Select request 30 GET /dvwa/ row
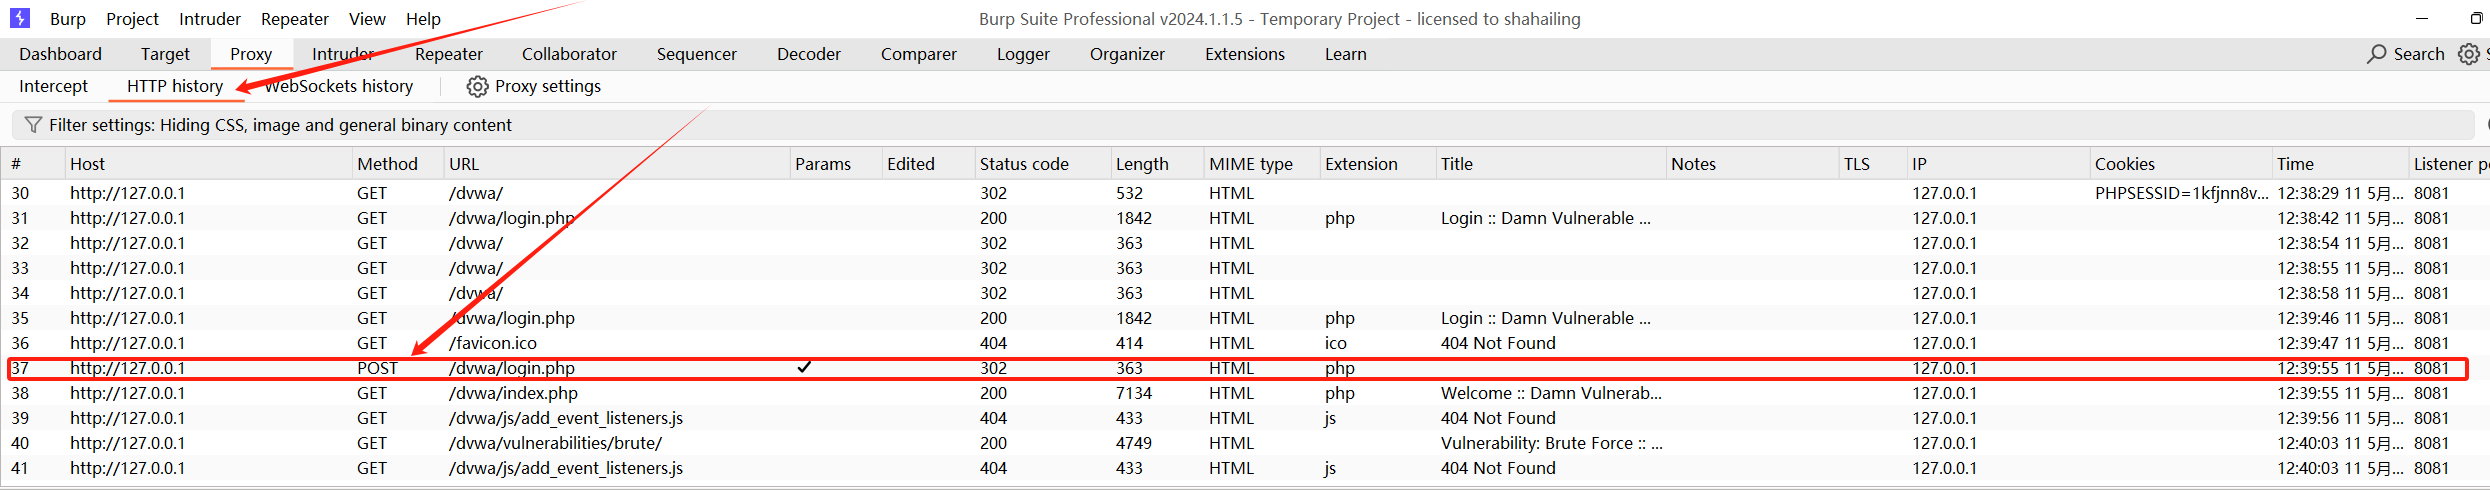 (1245, 193)
